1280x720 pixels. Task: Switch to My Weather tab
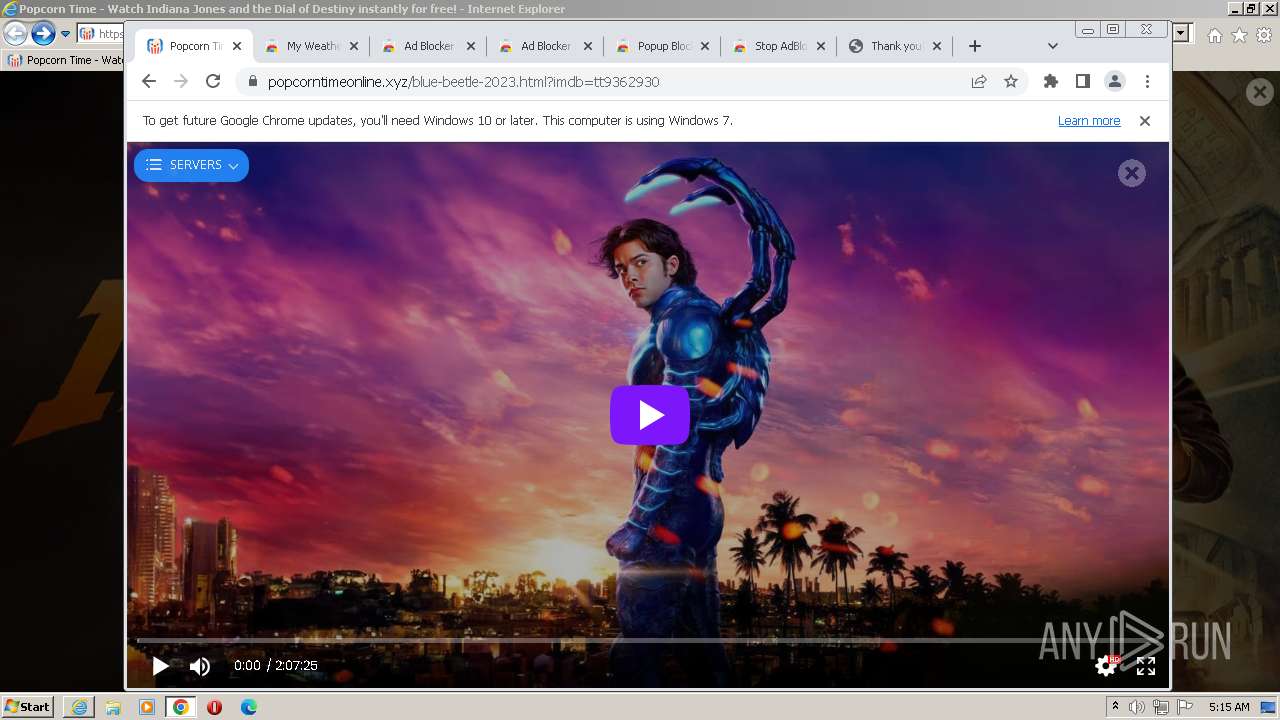coord(311,46)
